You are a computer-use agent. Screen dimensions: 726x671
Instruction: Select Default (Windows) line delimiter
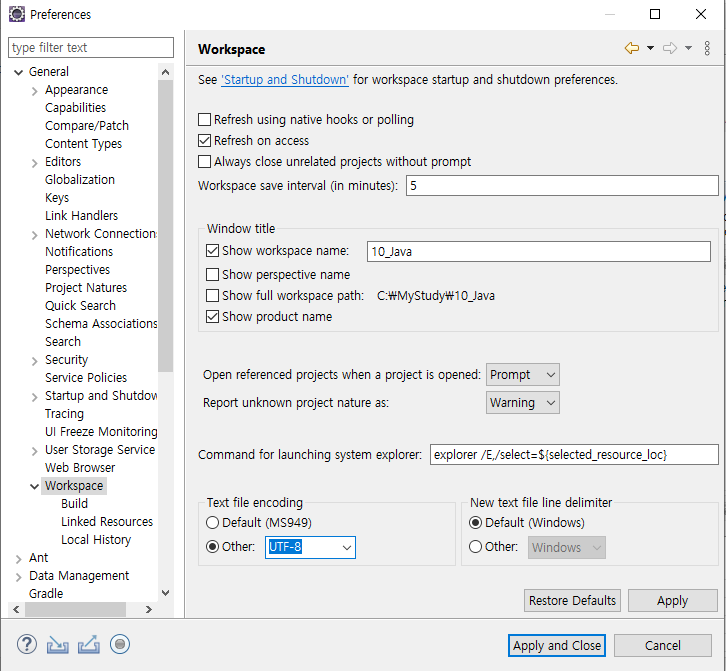point(475,522)
